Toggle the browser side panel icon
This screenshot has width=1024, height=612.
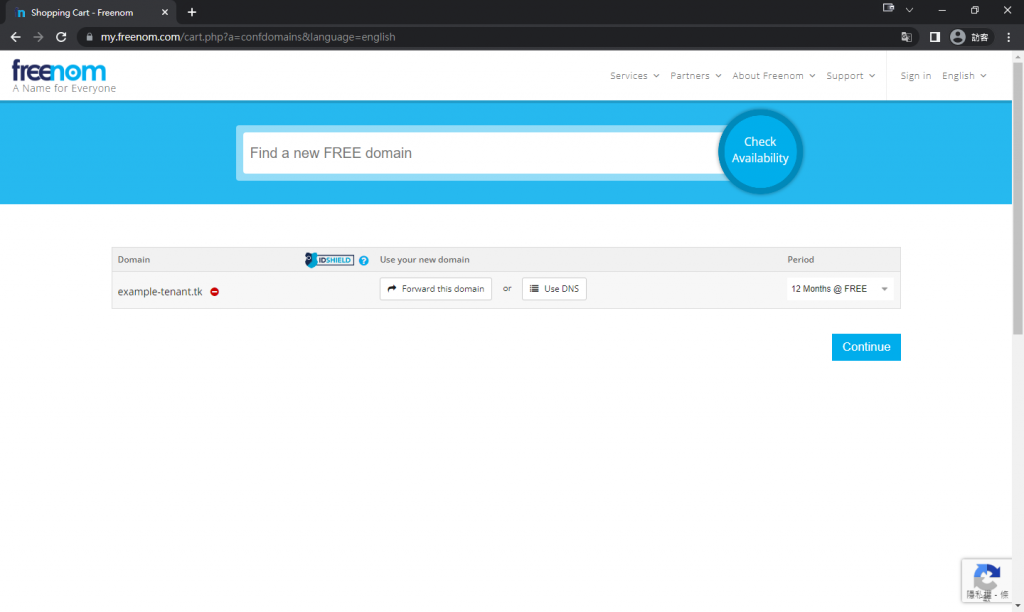(935, 37)
